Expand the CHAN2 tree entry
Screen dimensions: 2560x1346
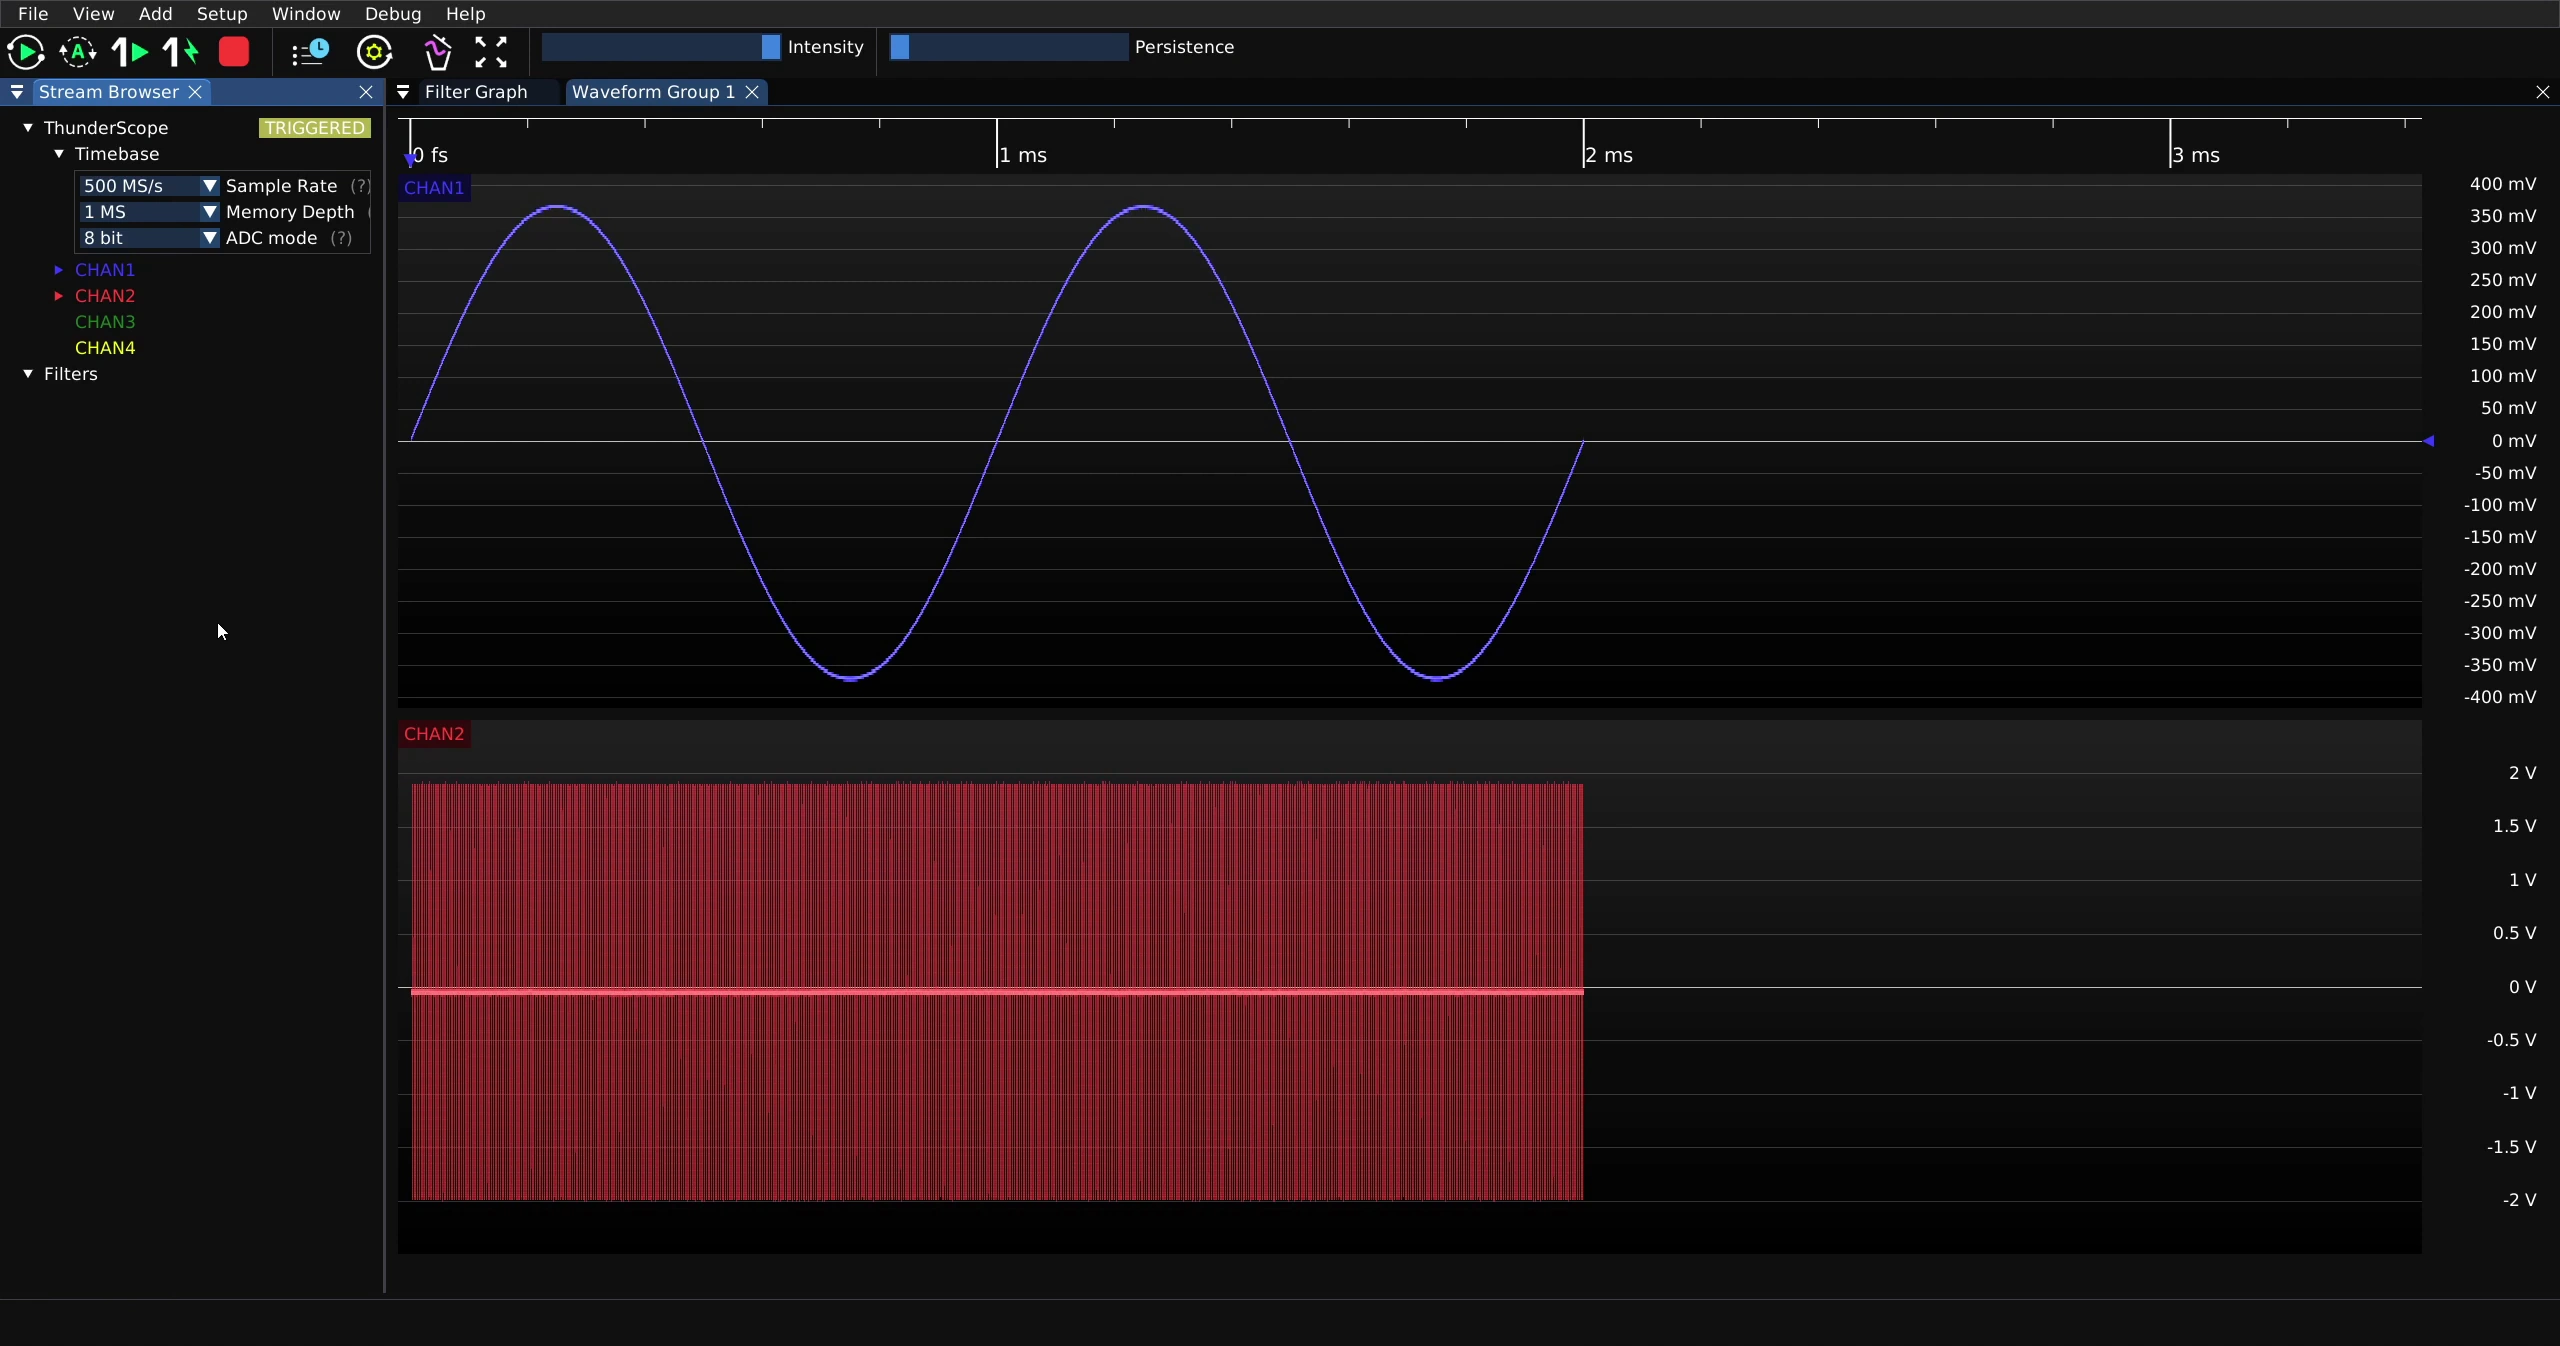pyautogui.click(x=59, y=295)
